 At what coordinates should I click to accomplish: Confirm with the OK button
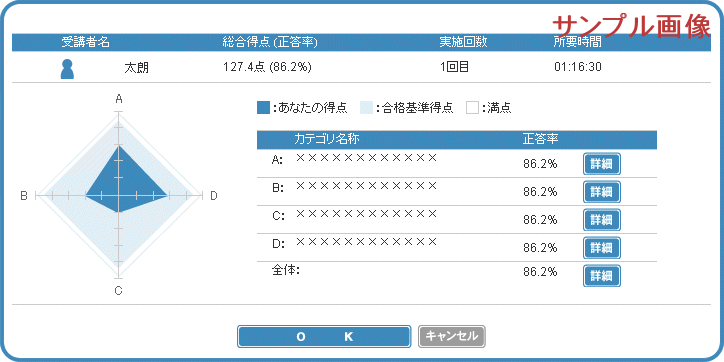[x=324, y=337]
